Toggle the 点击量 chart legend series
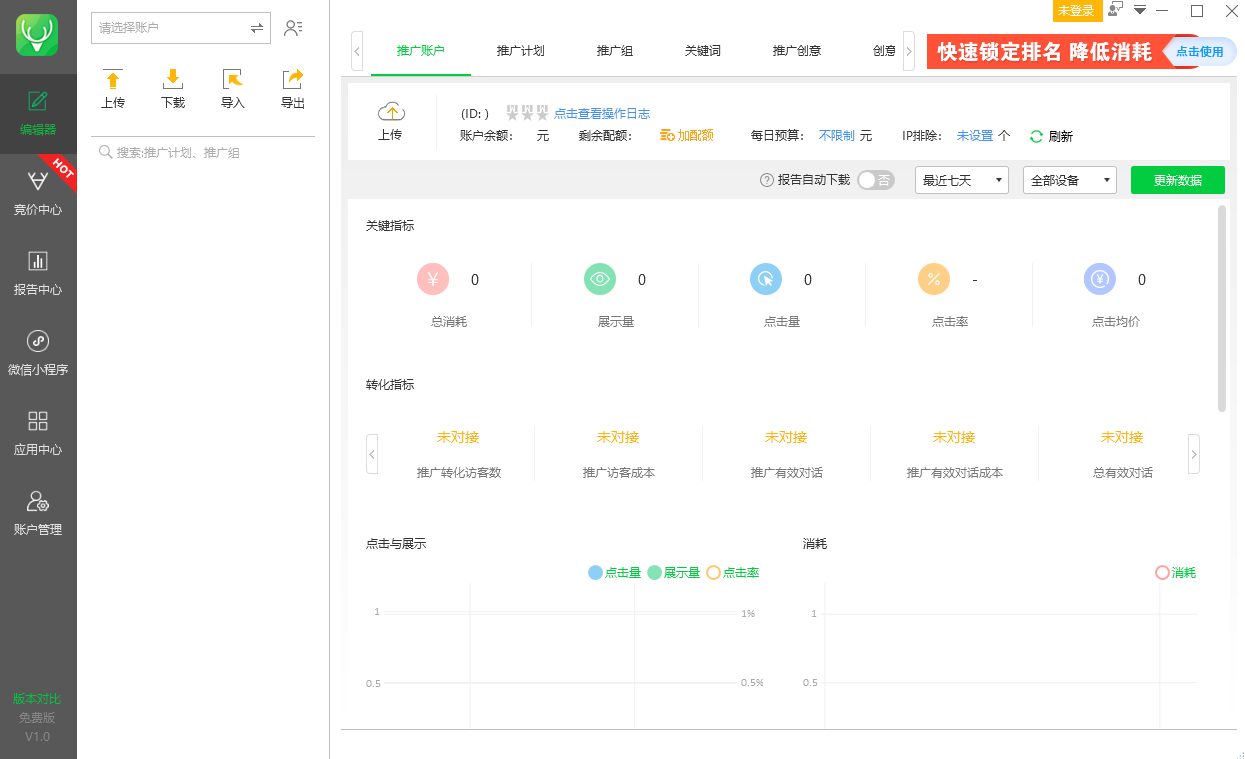This screenshot has height=759, width=1245. [615, 573]
